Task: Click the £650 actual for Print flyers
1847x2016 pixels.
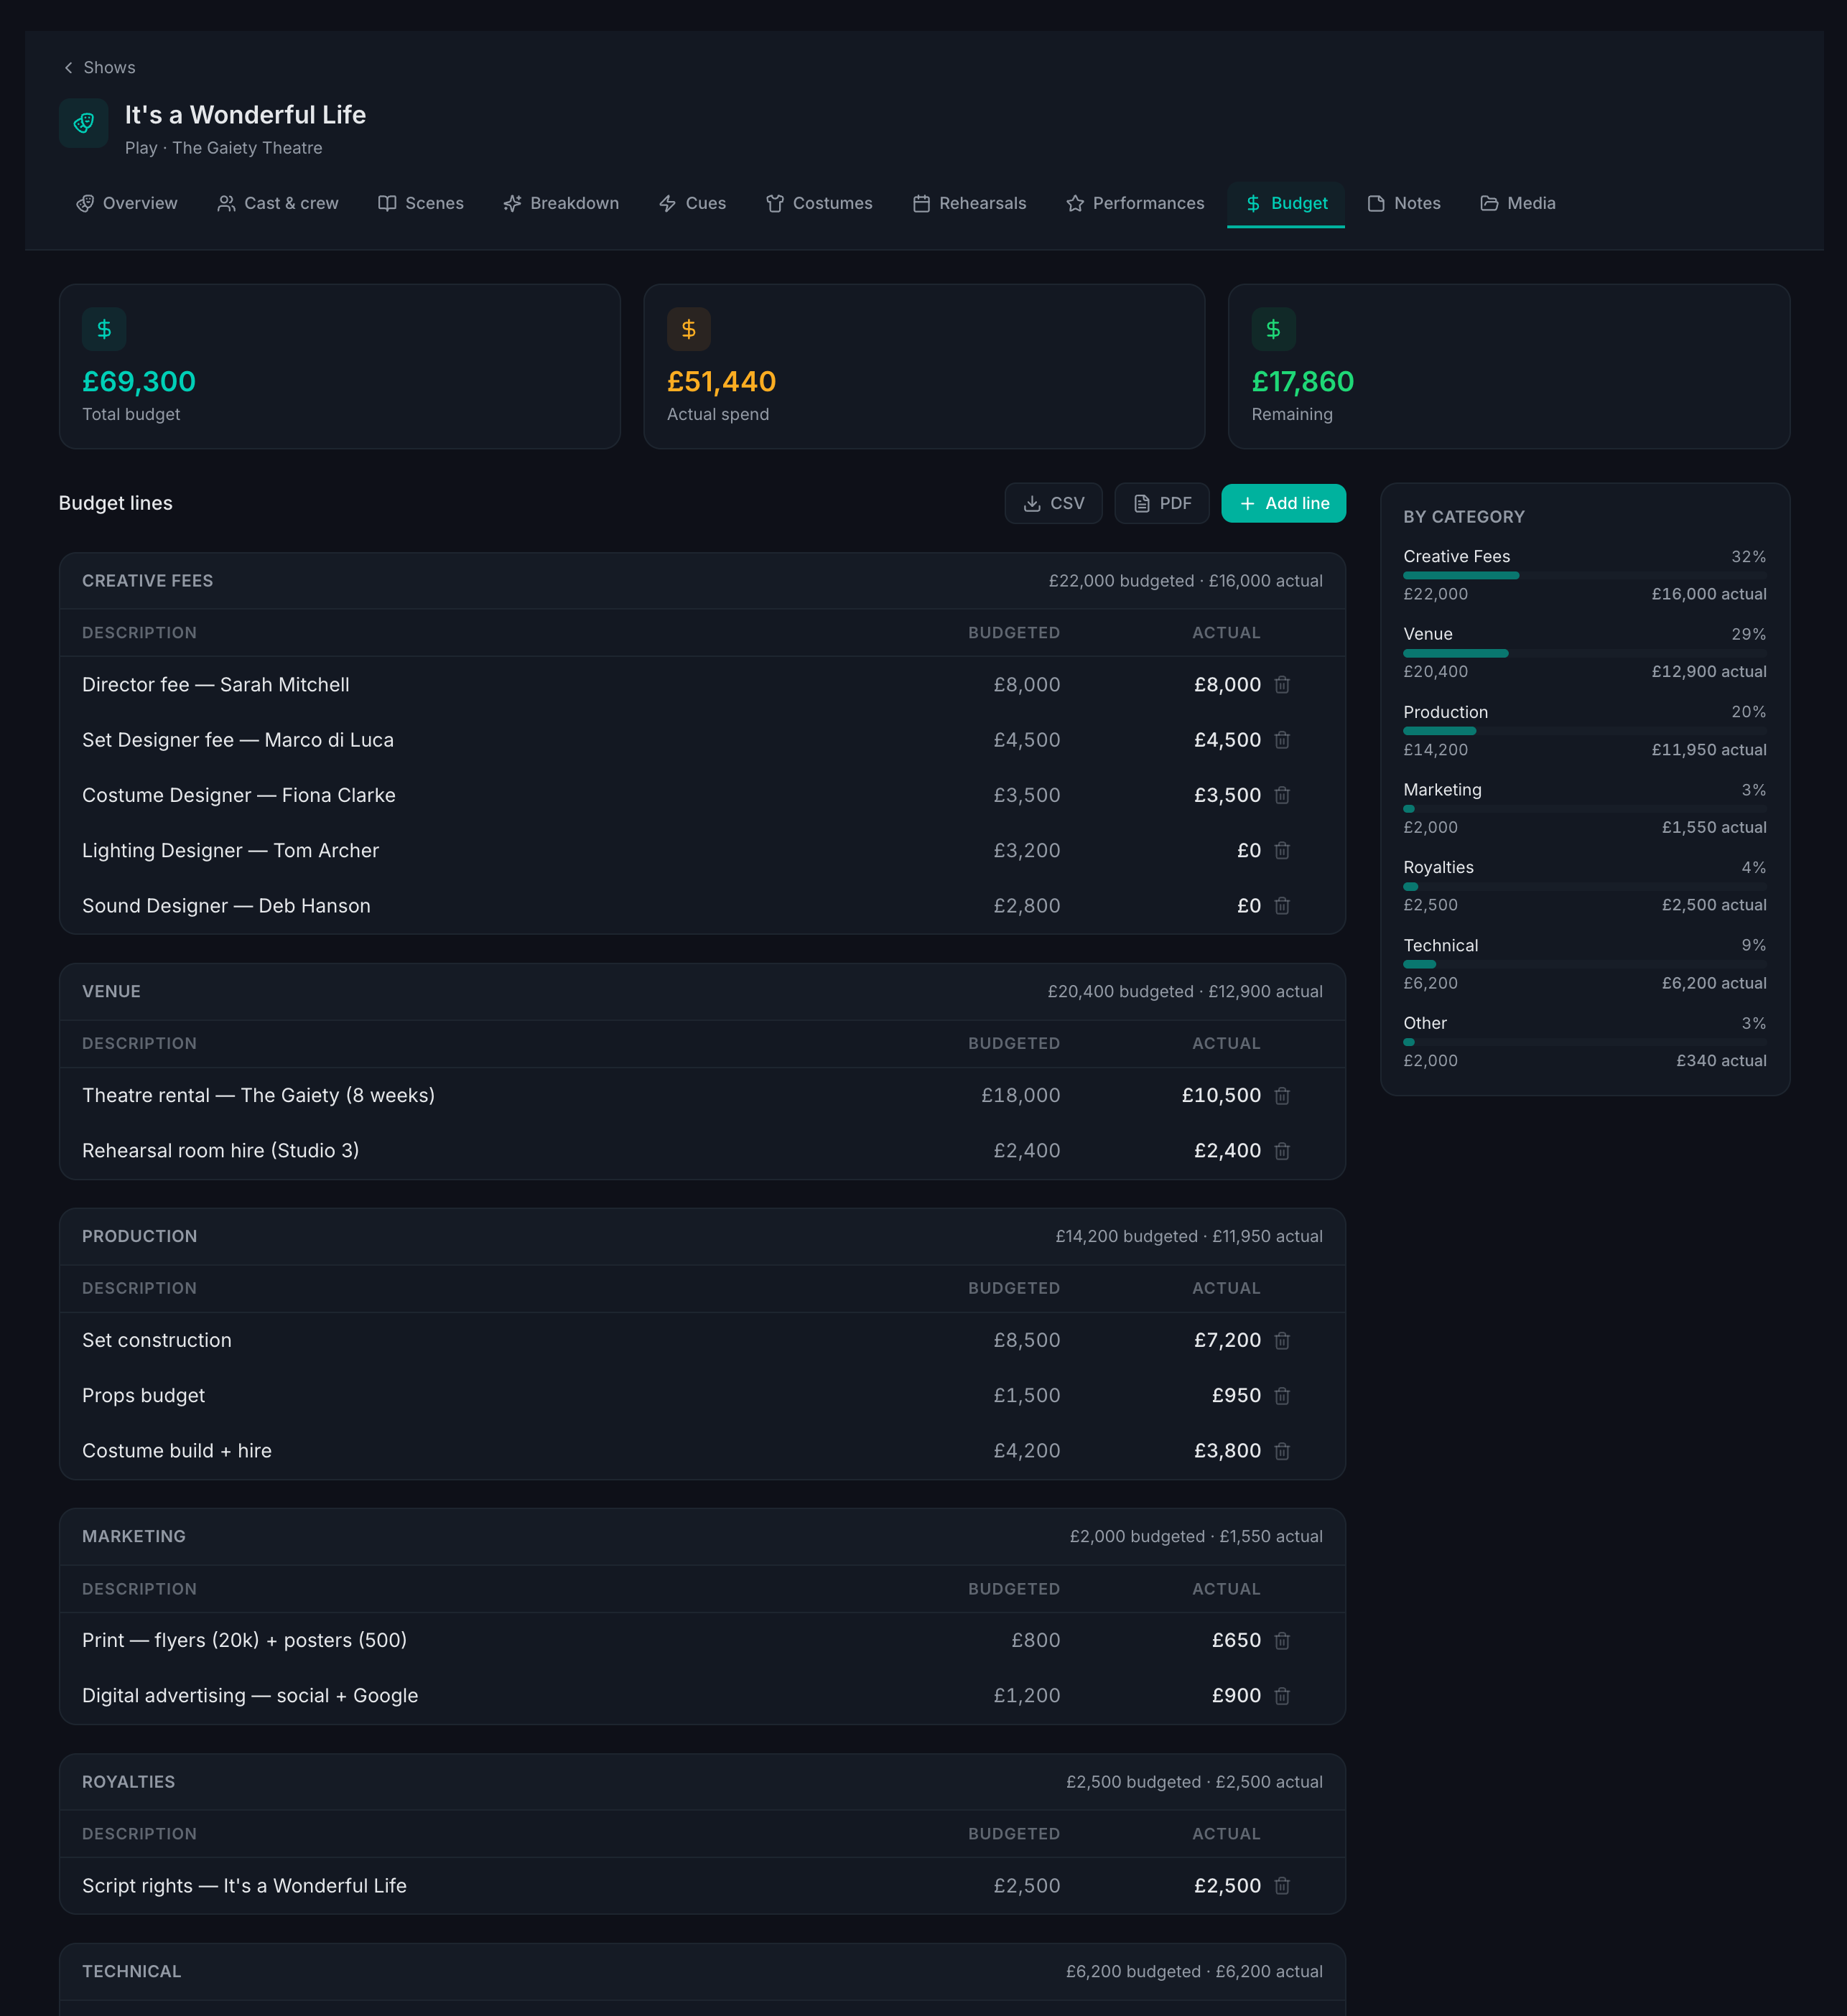Action: [1237, 1641]
